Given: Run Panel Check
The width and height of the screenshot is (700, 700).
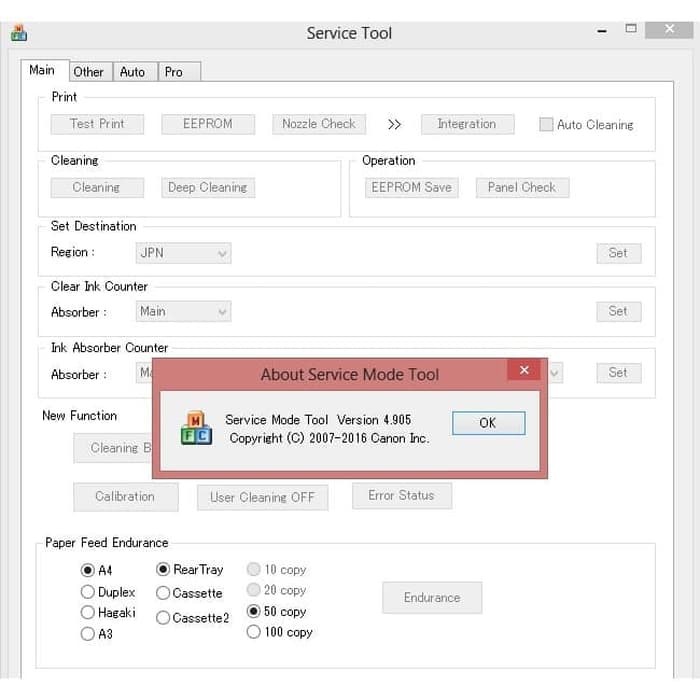Looking at the screenshot, I should (x=522, y=188).
